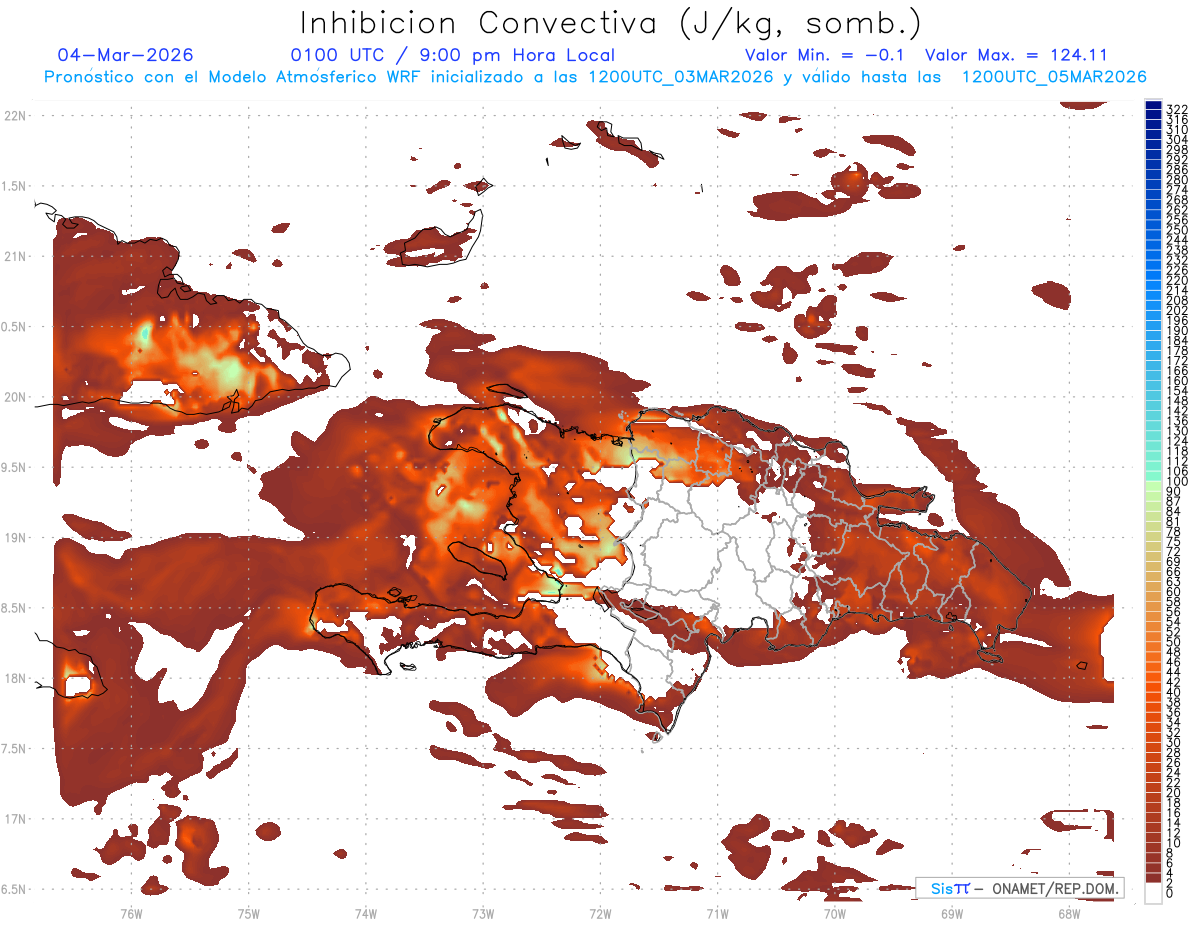Click the "72W" longitude label
Viewport: 1200px width, 927px height.
(600, 913)
